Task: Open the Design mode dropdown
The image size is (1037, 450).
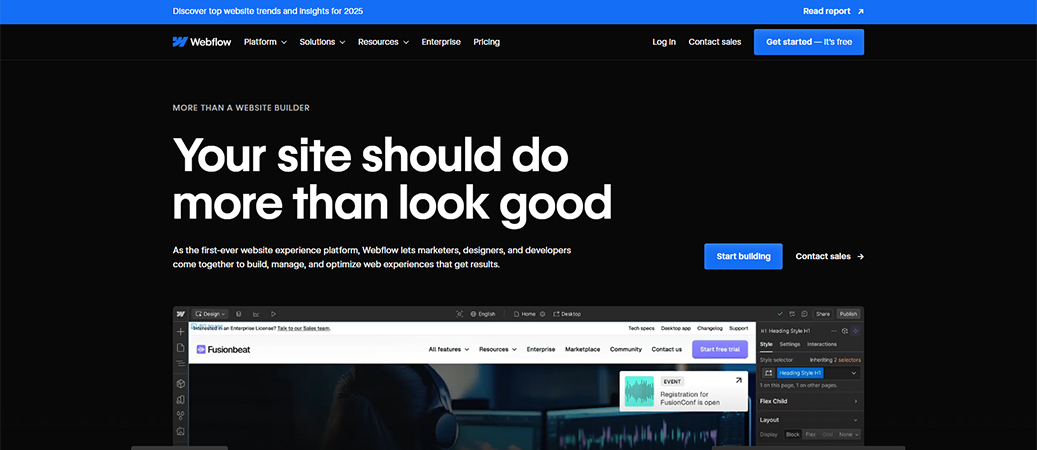Action: tap(211, 314)
